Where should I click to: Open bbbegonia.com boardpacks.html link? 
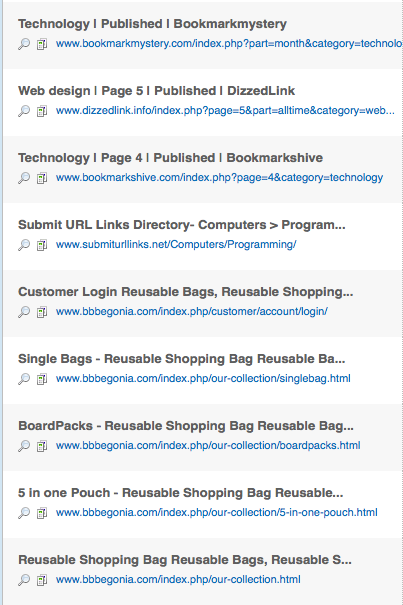[208, 446]
